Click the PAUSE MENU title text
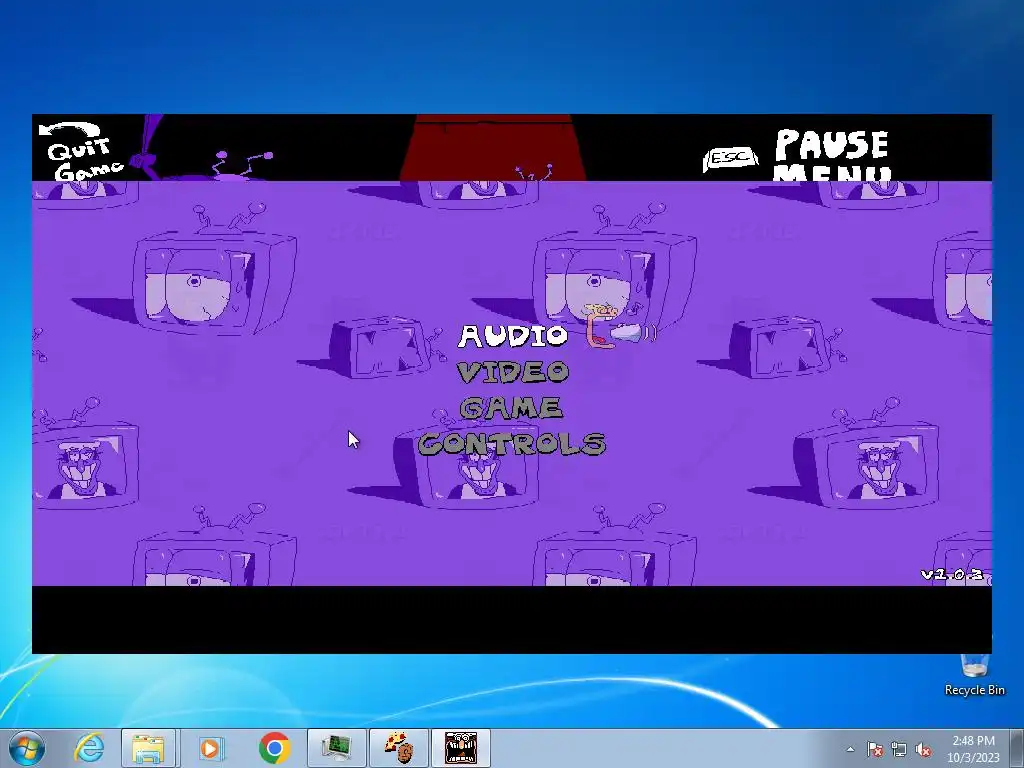 832,155
